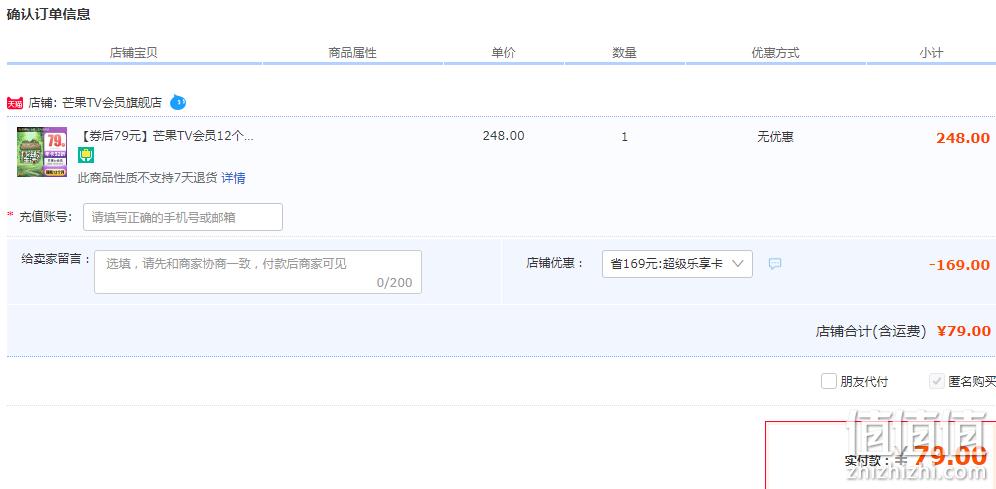The width and height of the screenshot is (996, 489).
Task: Click the unit price 248.00 value
Action: [504, 136]
